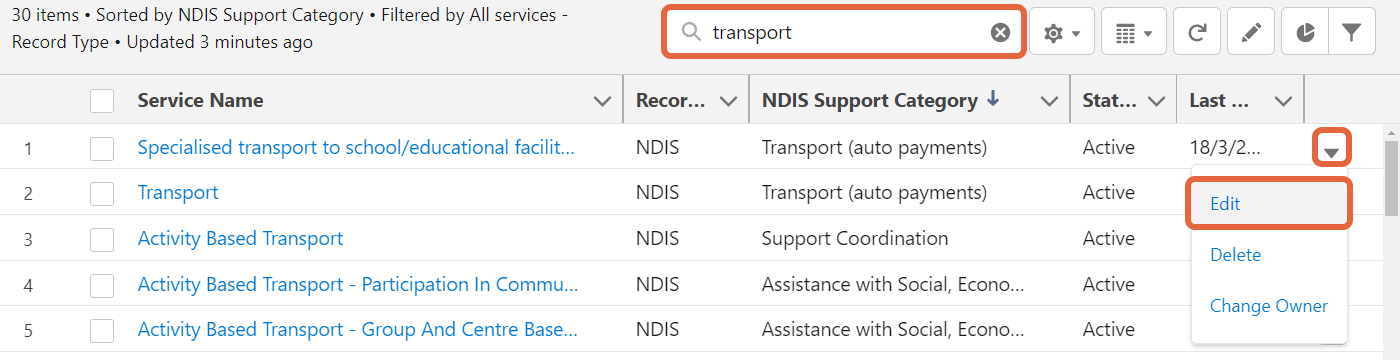Image resolution: width=1400 pixels, height=360 pixels.
Task: Refresh the list with the reload icon
Action: [x=1196, y=33]
